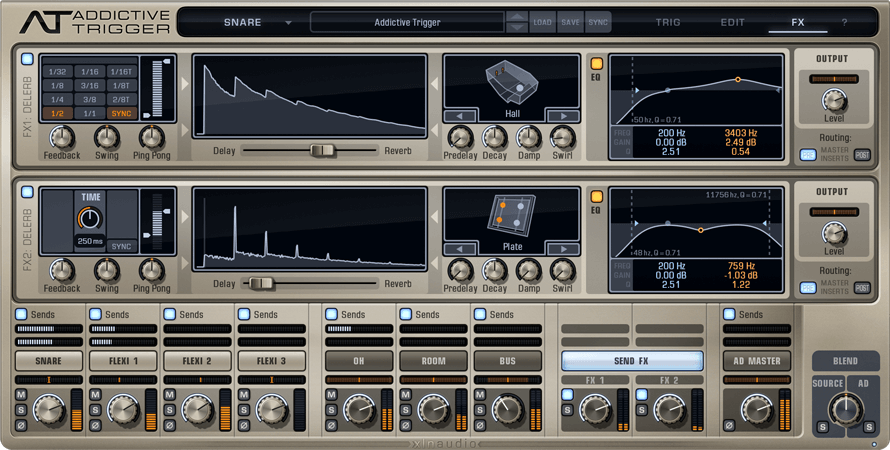
Task: Click FX1 Swirl knob
Action: point(562,138)
